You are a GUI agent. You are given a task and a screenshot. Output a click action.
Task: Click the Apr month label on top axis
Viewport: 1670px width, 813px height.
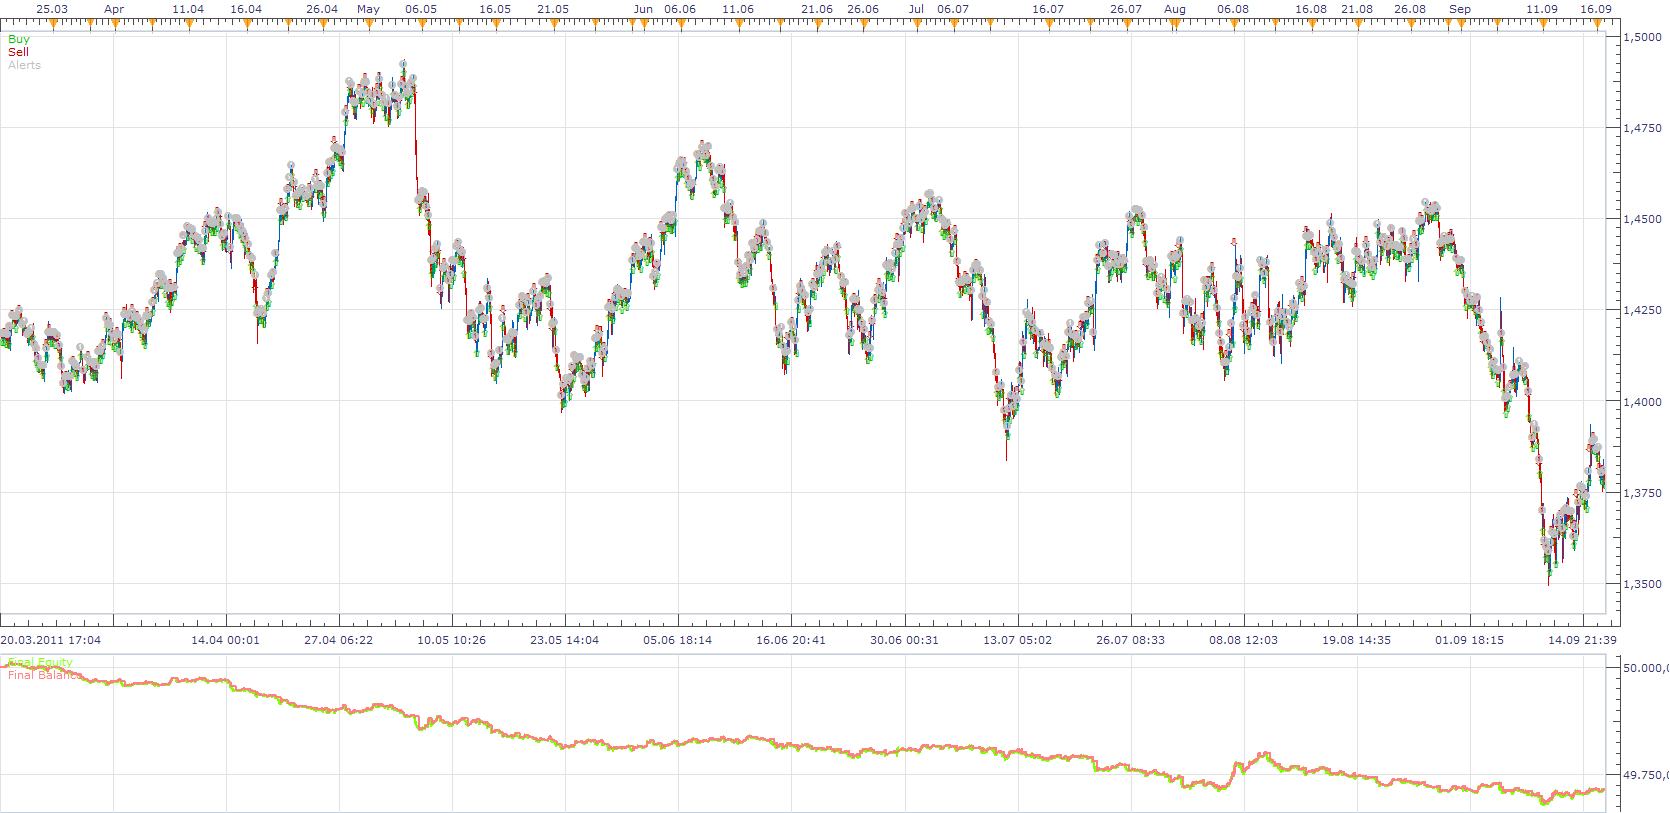tap(114, 9)
